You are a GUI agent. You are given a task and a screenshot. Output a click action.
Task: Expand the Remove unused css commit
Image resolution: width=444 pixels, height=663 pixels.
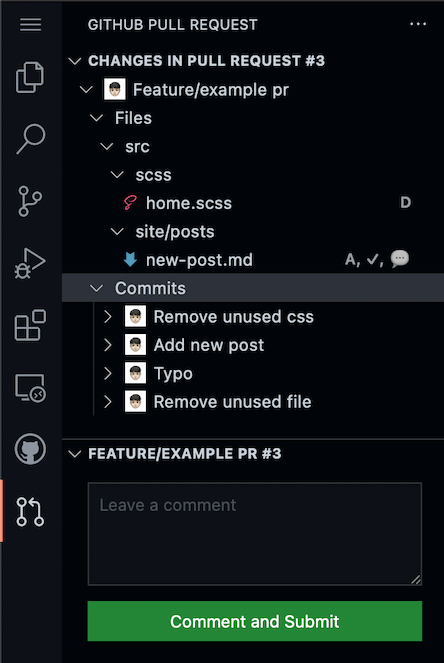[x=108, y=317]
